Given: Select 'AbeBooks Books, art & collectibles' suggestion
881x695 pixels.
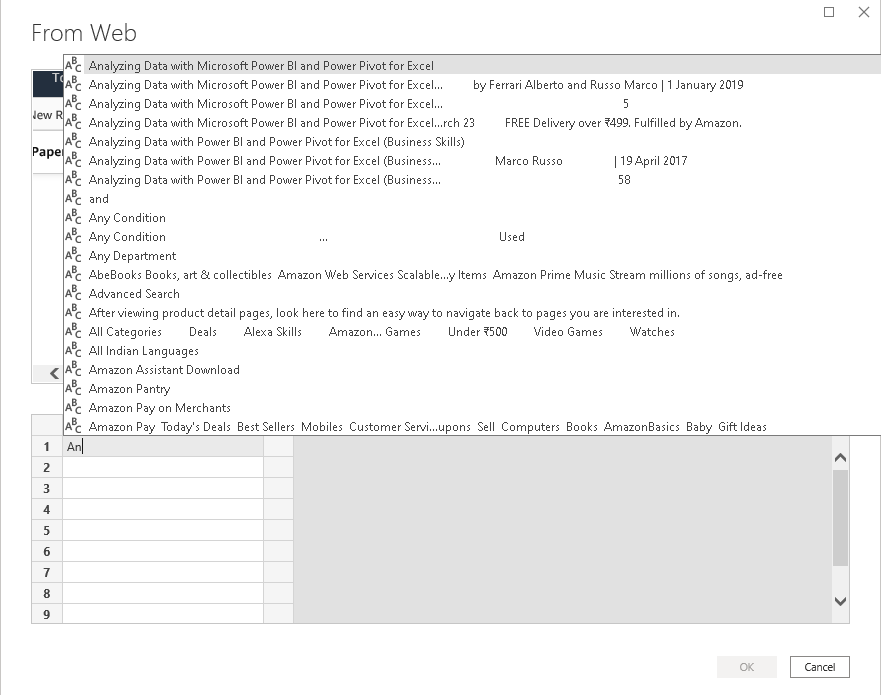Looking at the screenshot, I should click(472, 275).
